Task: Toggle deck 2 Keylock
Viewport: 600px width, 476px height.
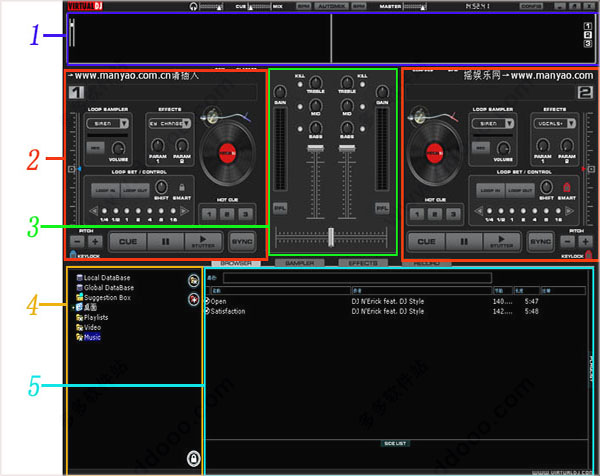Action: tap(589, 254)
